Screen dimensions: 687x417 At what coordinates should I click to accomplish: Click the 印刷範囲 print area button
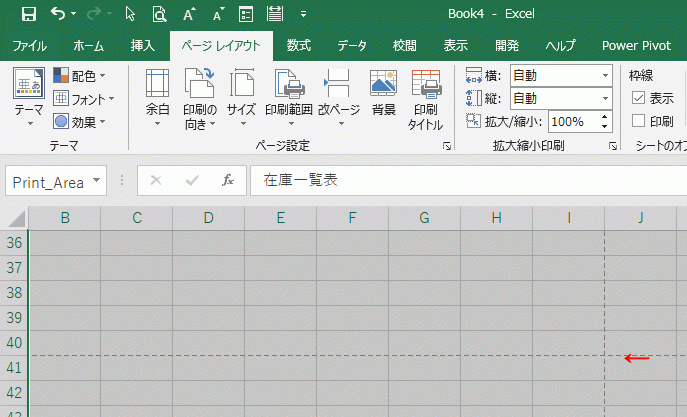pos(289,98)
